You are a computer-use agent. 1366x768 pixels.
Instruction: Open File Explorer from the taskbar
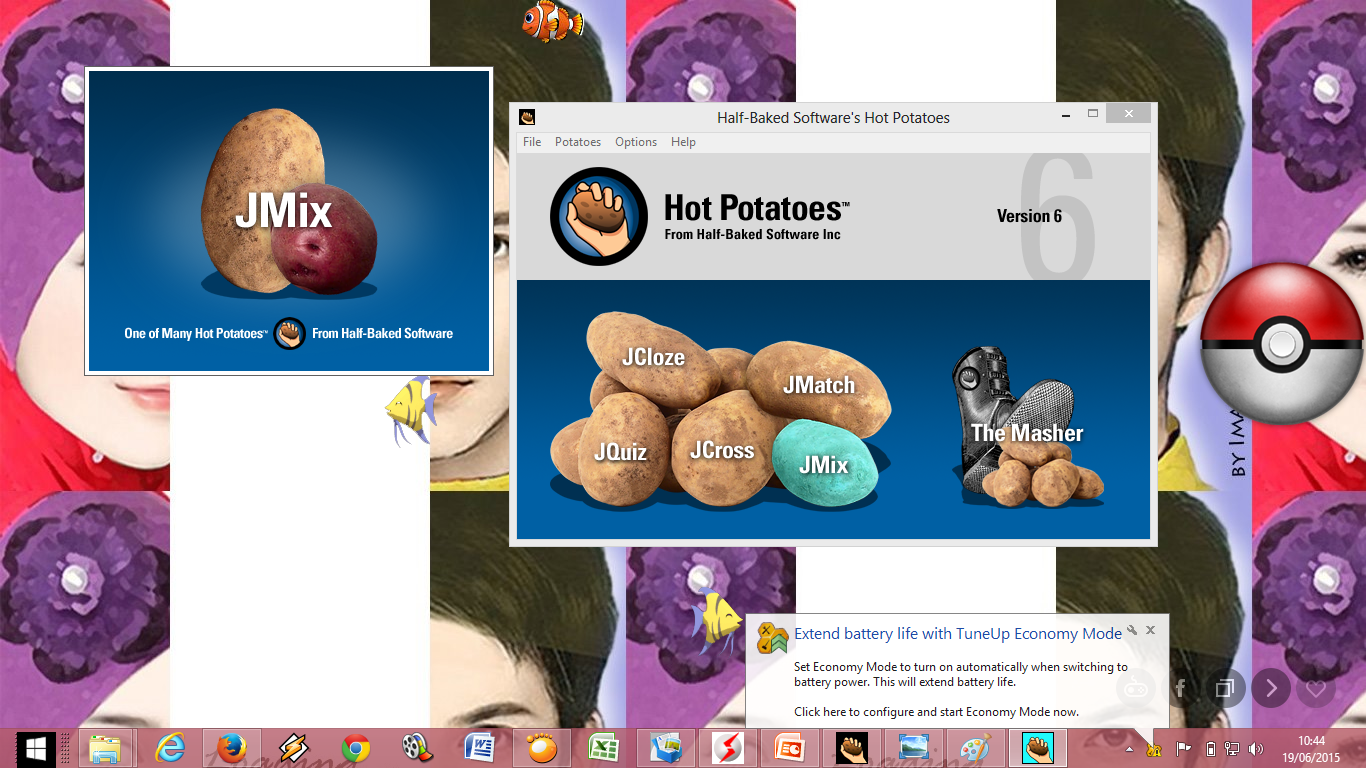105,748
